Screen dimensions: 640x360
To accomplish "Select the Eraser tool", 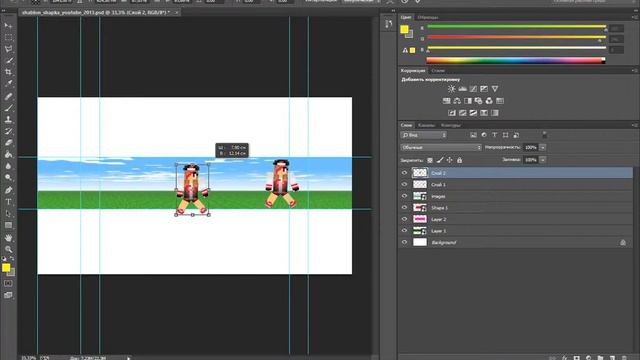I will [8, 142].
